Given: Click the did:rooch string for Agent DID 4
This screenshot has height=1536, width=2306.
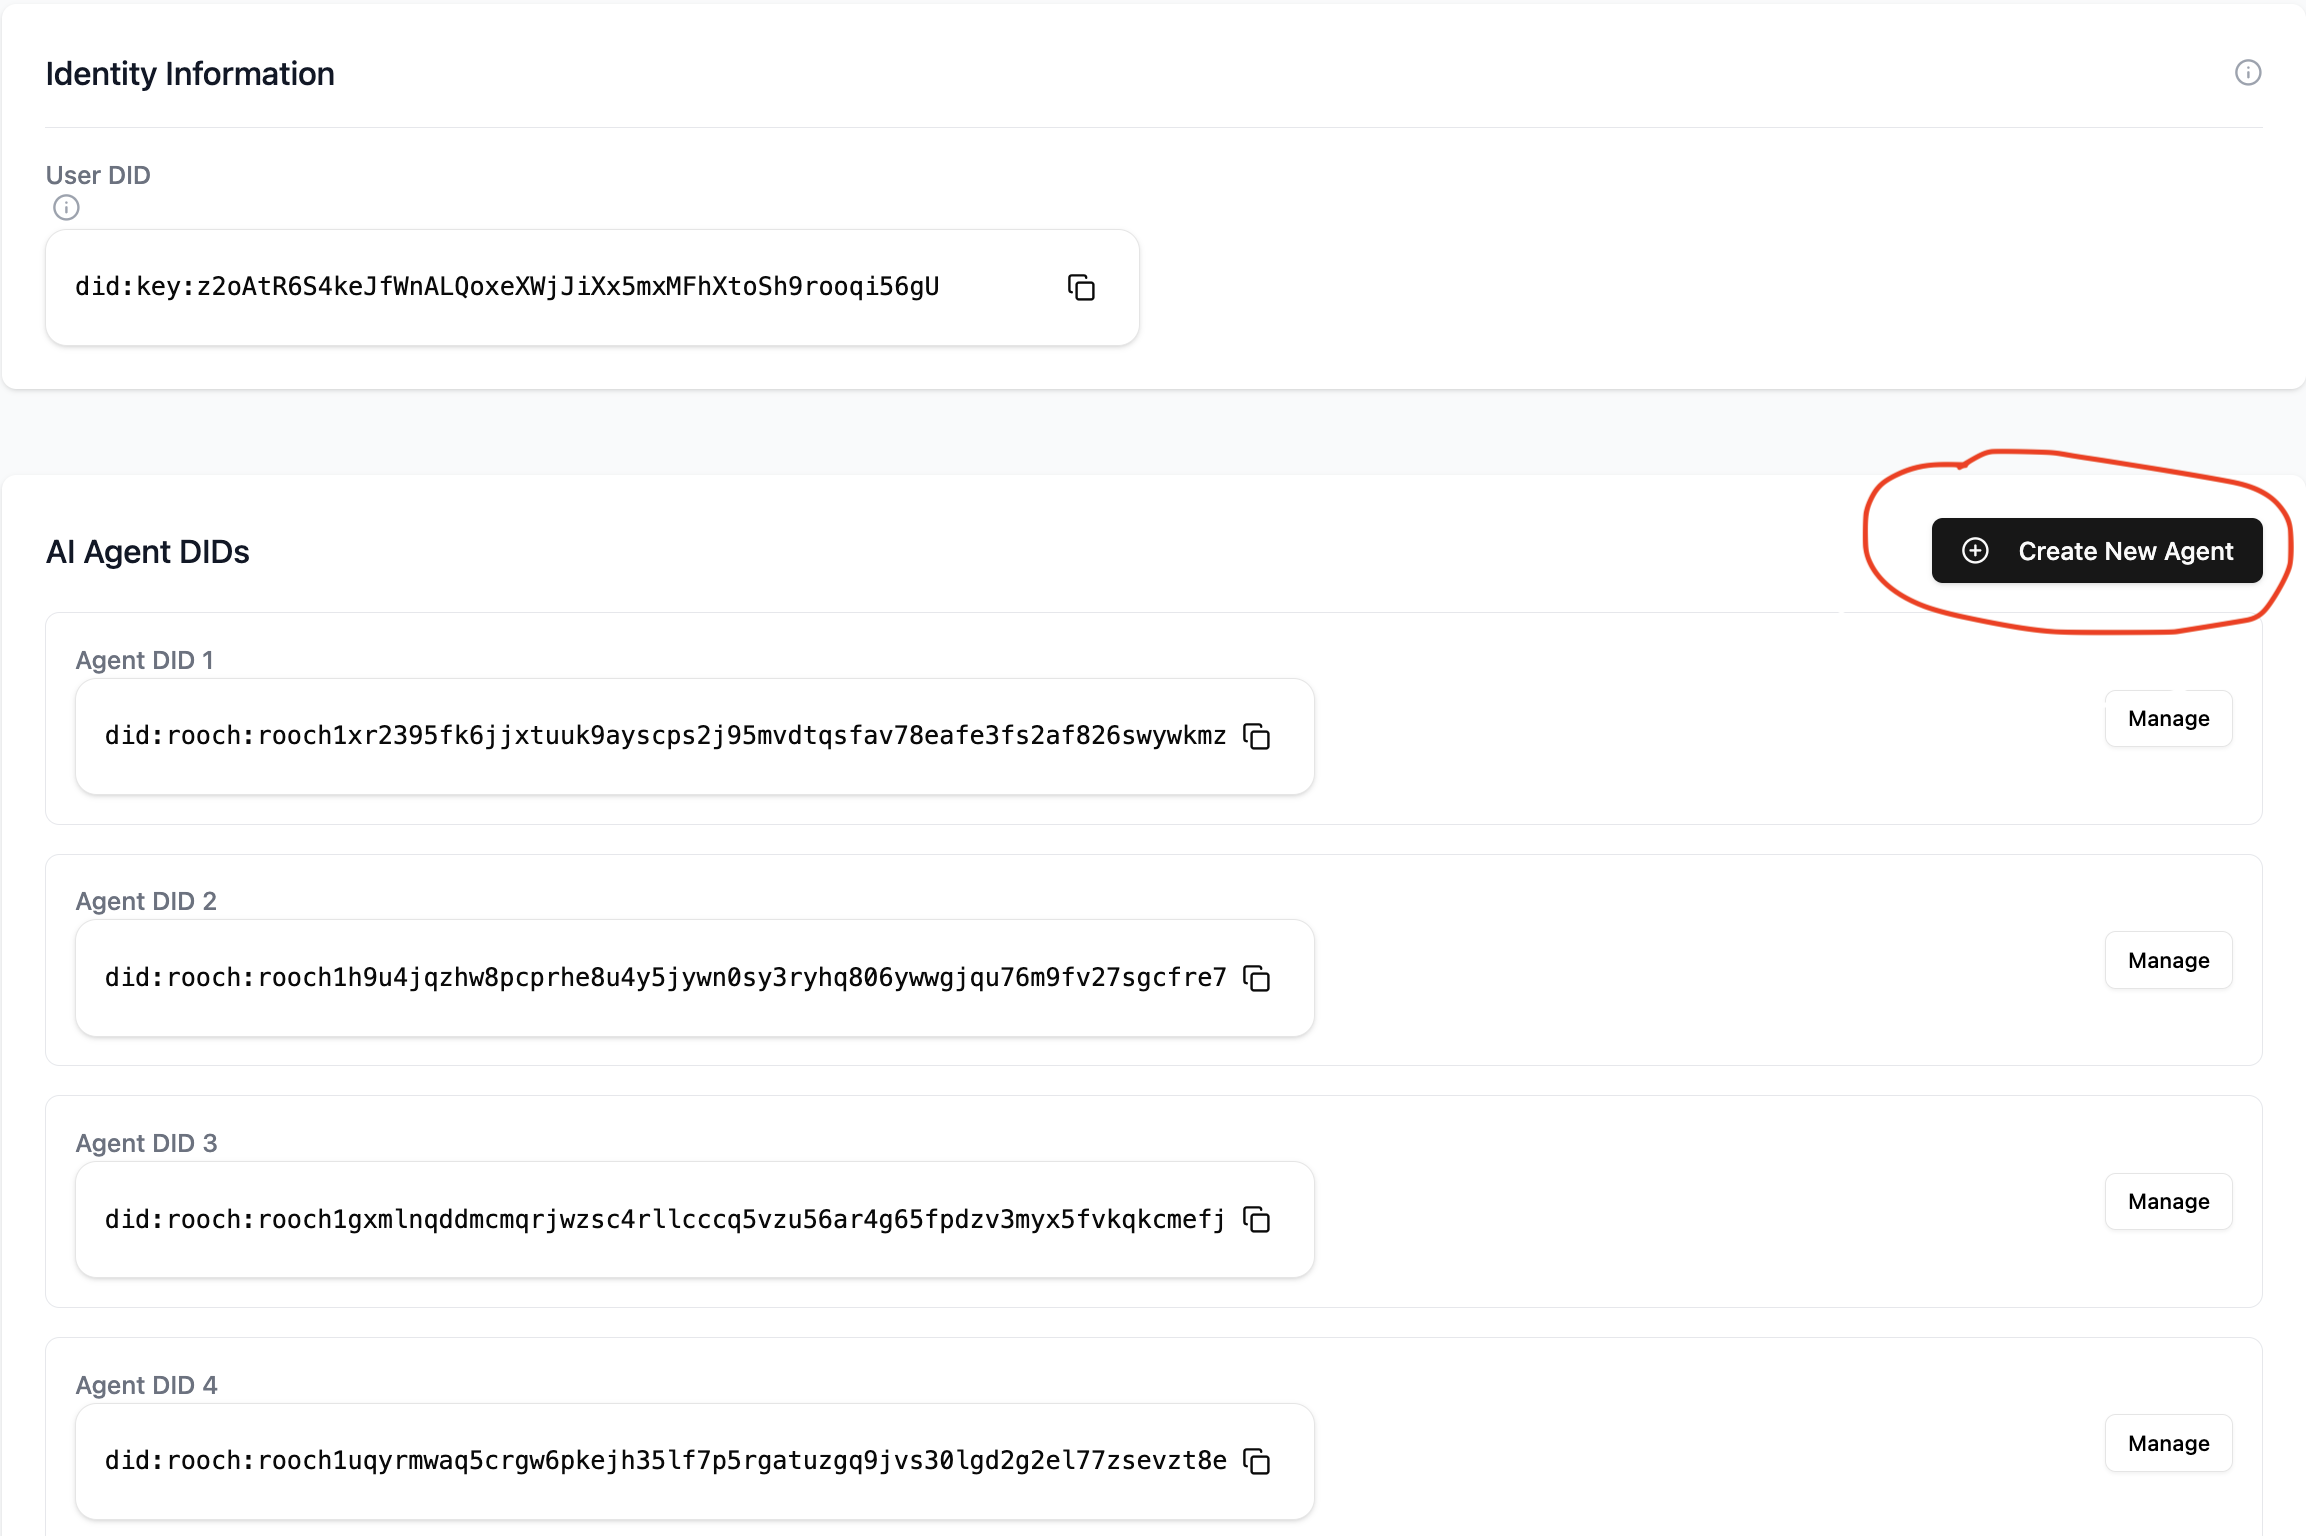Looking at the screenshot, I should (664, 1460).
